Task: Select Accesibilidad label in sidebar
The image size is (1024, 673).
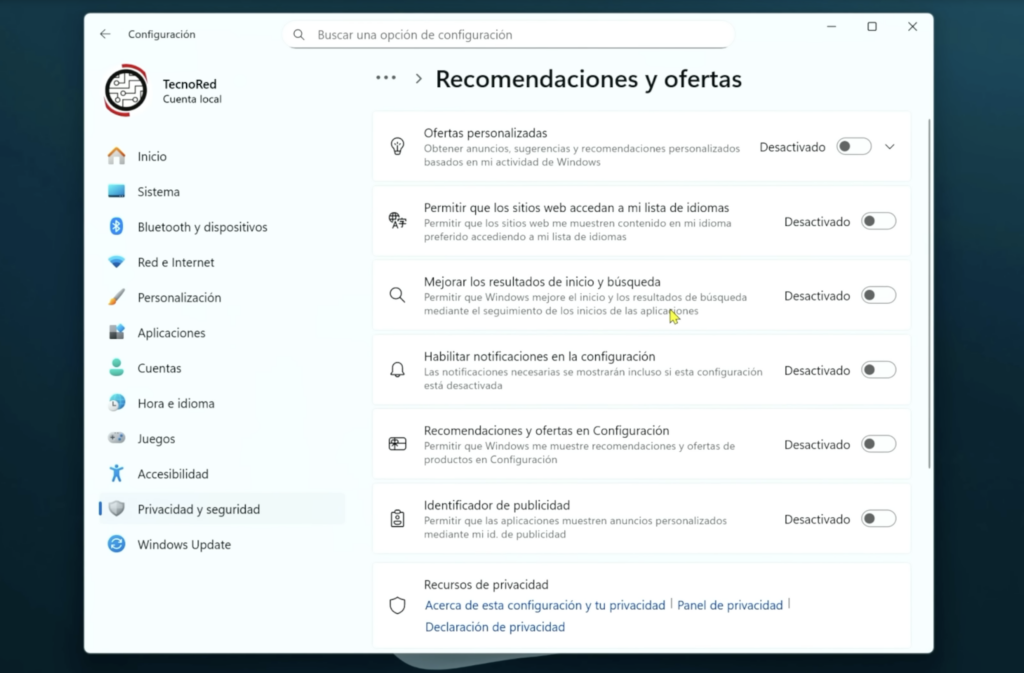Action: click(173, 473)
